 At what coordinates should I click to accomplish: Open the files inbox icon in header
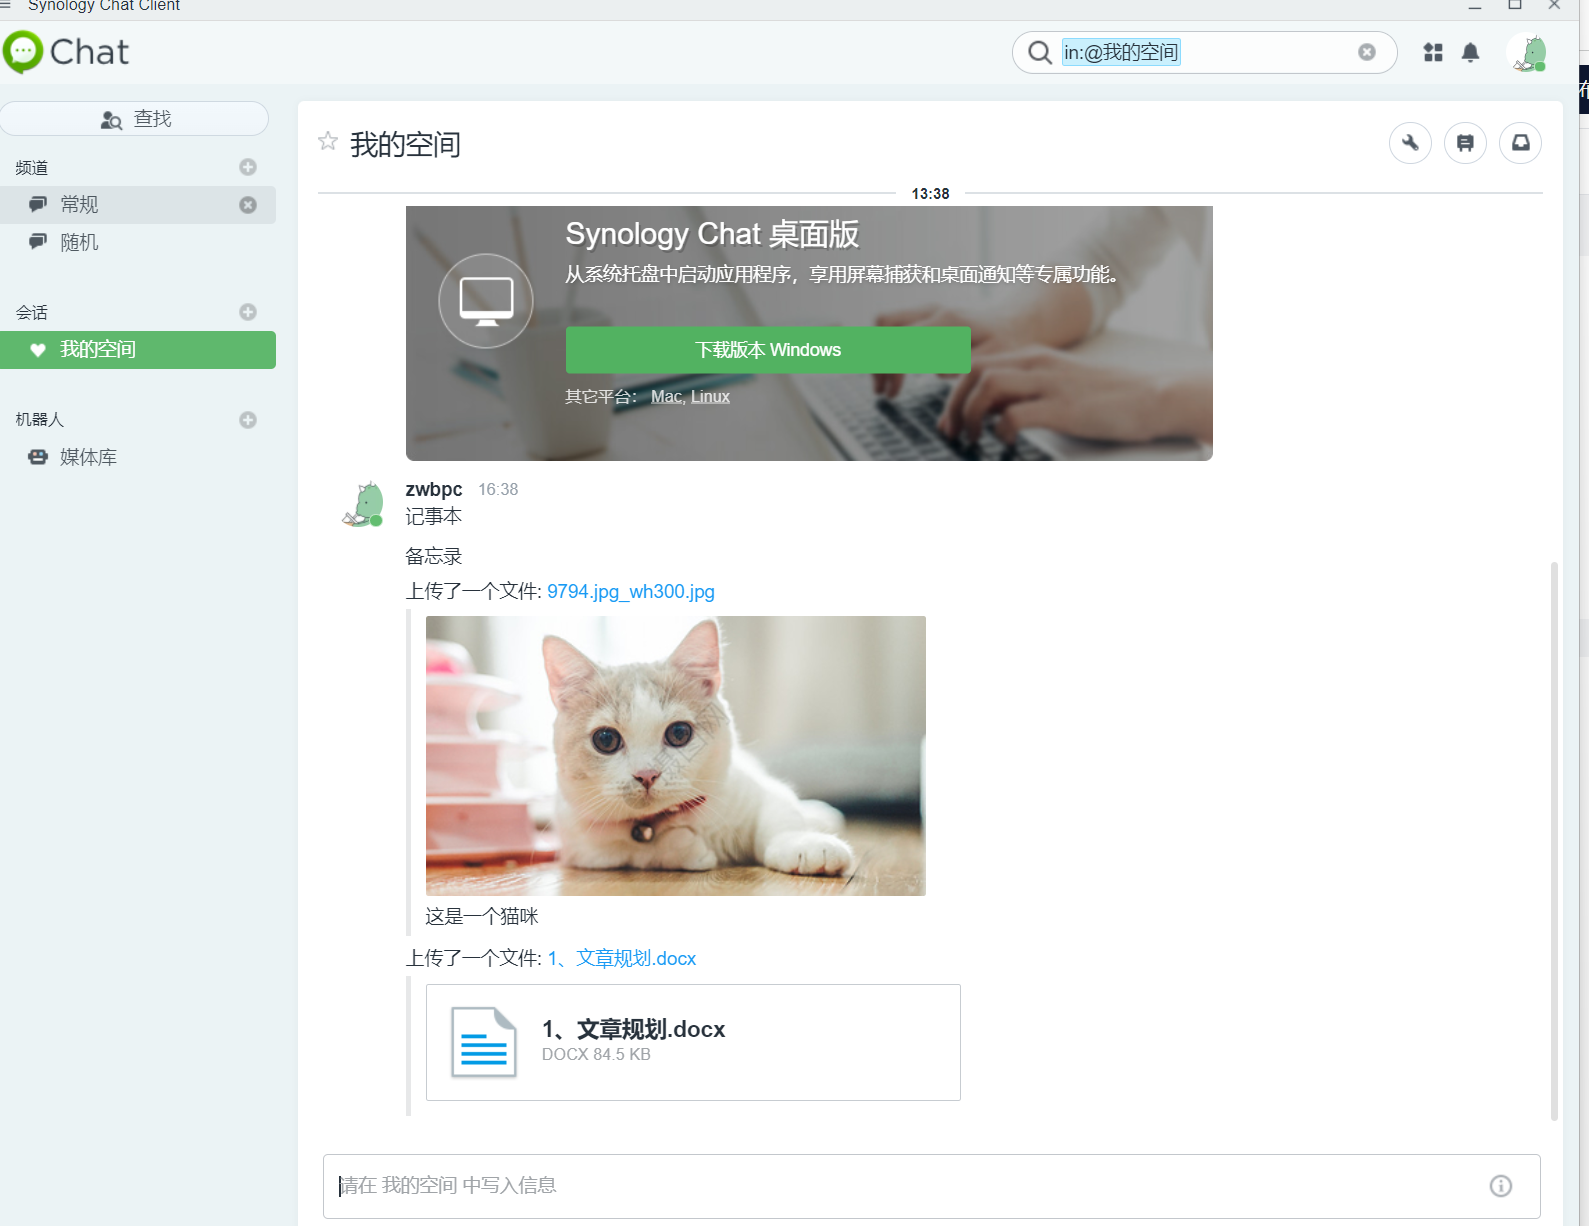(1520, 143)
